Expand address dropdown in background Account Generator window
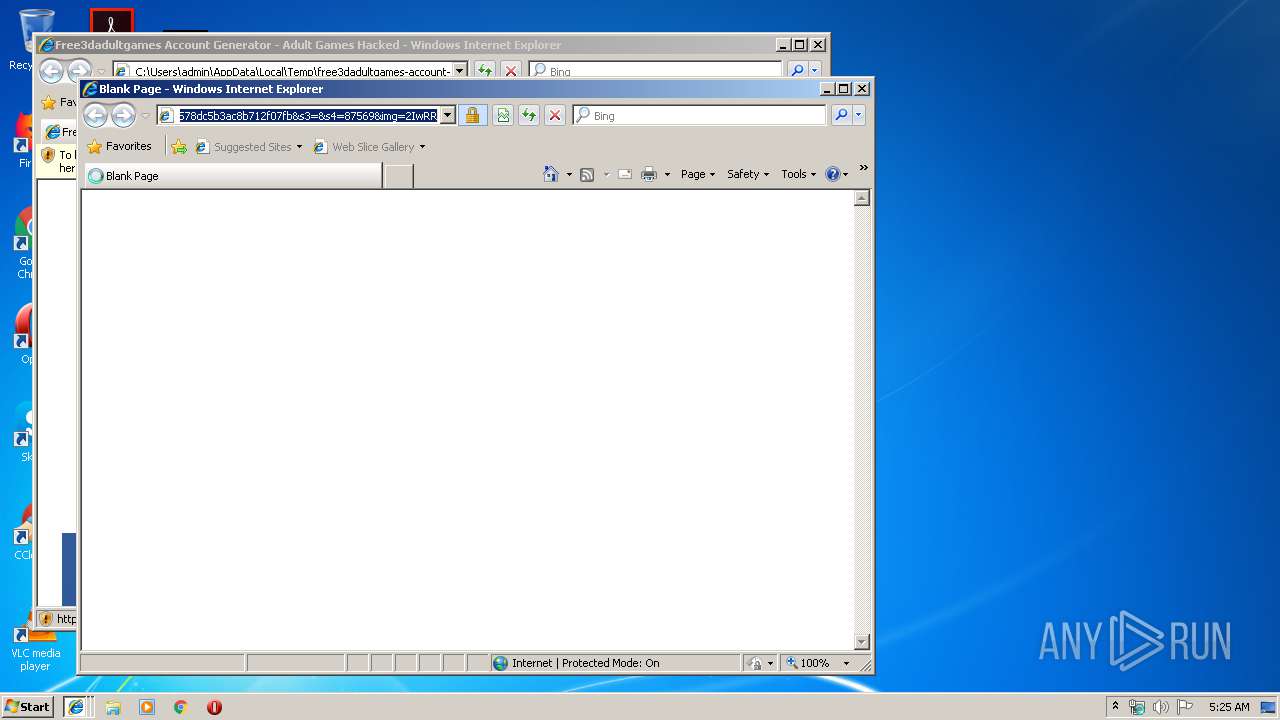This screenshot has width=1280, height=720. click(x=460, y=71)
